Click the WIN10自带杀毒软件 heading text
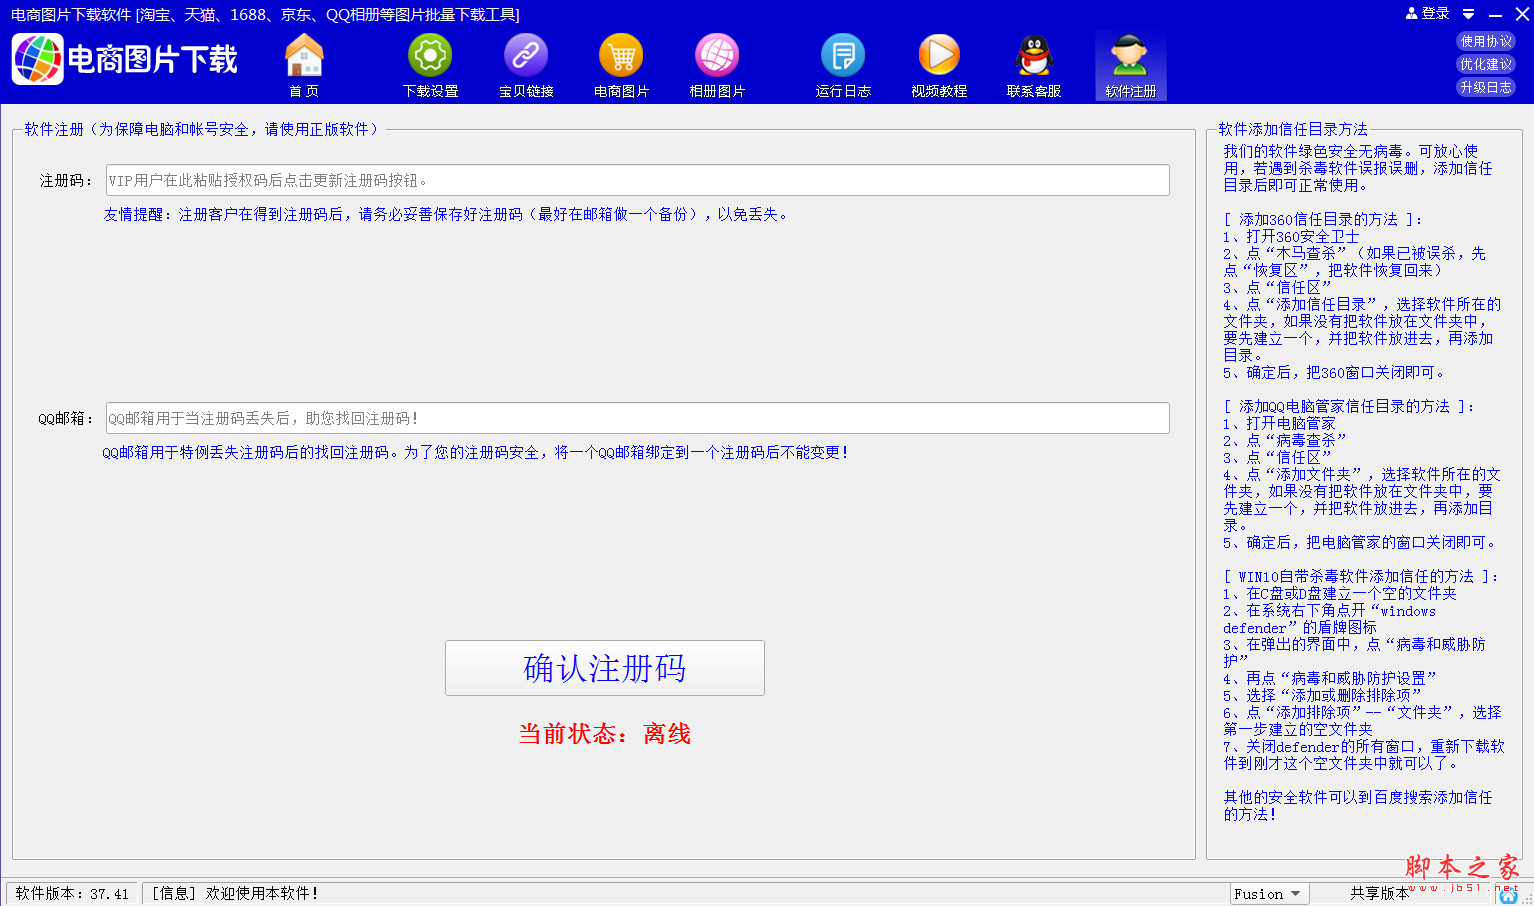The image size is (1534, 906). coord(1361,576)
